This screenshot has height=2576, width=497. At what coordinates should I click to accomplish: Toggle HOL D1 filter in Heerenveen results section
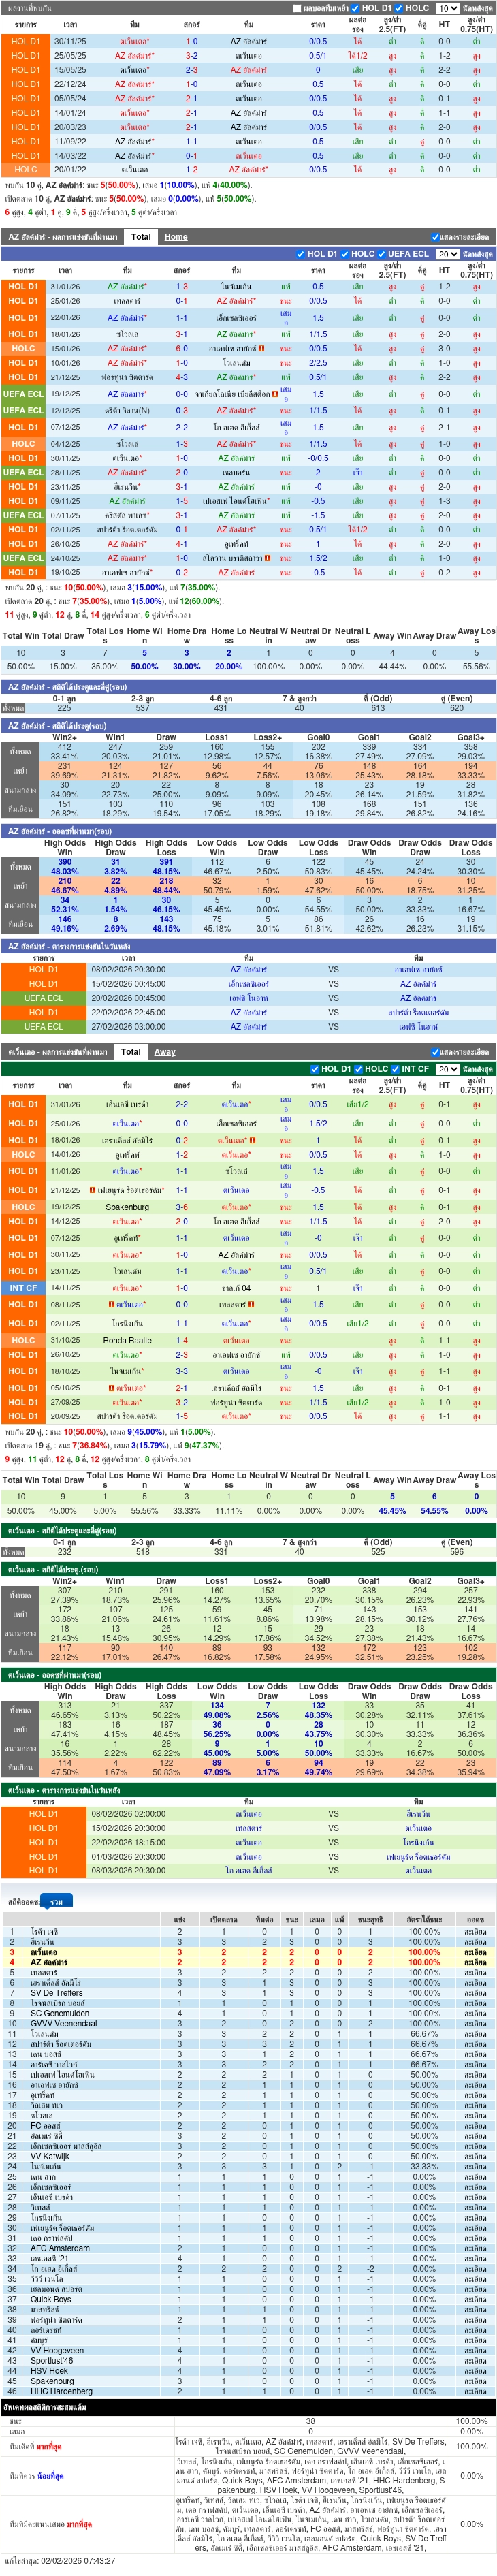tap(315, 1069)
